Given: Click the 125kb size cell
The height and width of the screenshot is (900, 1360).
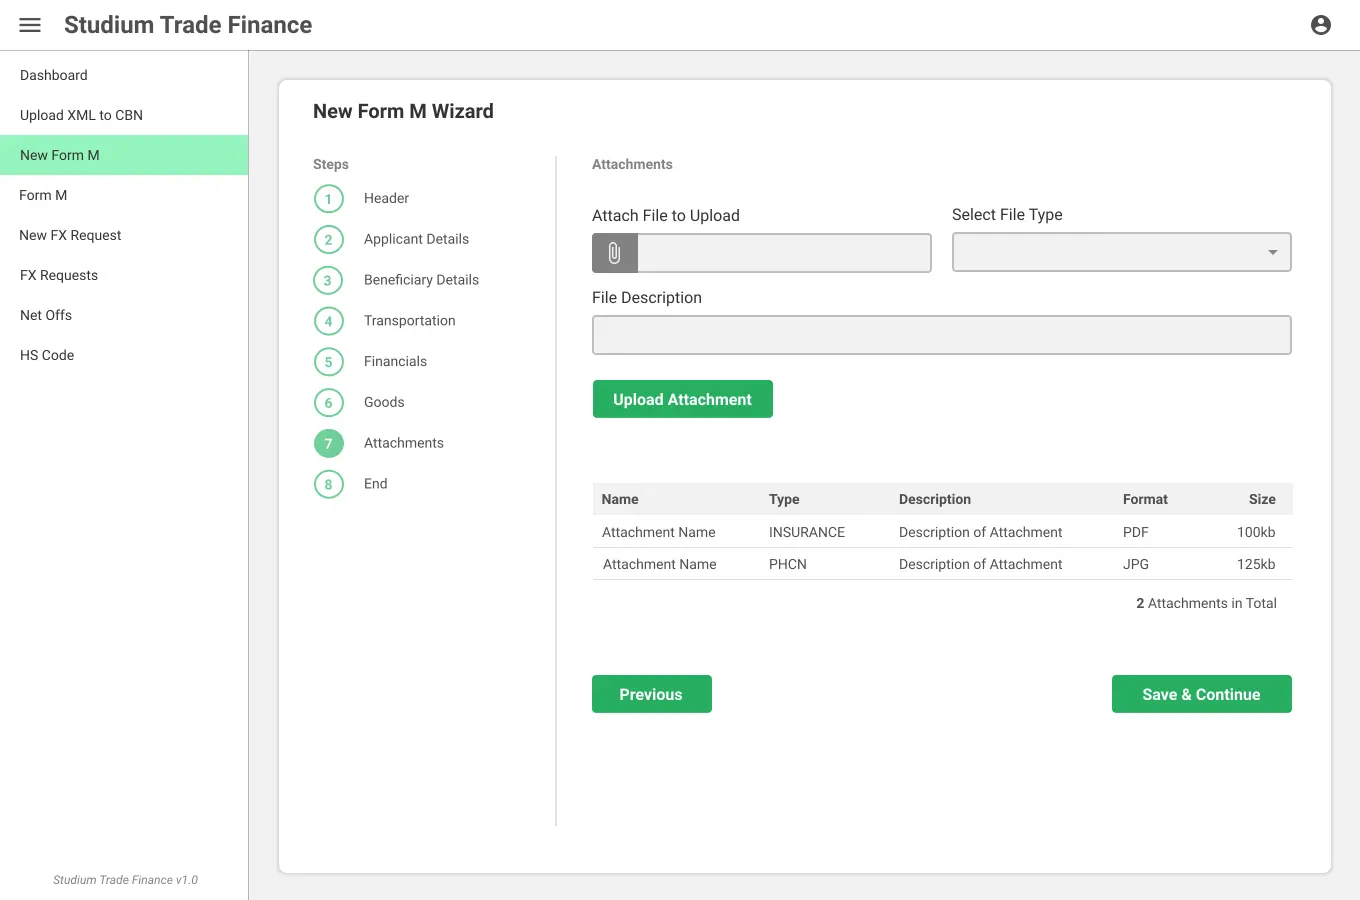Looking at the screenshot, I should (x=1256, y=564).
